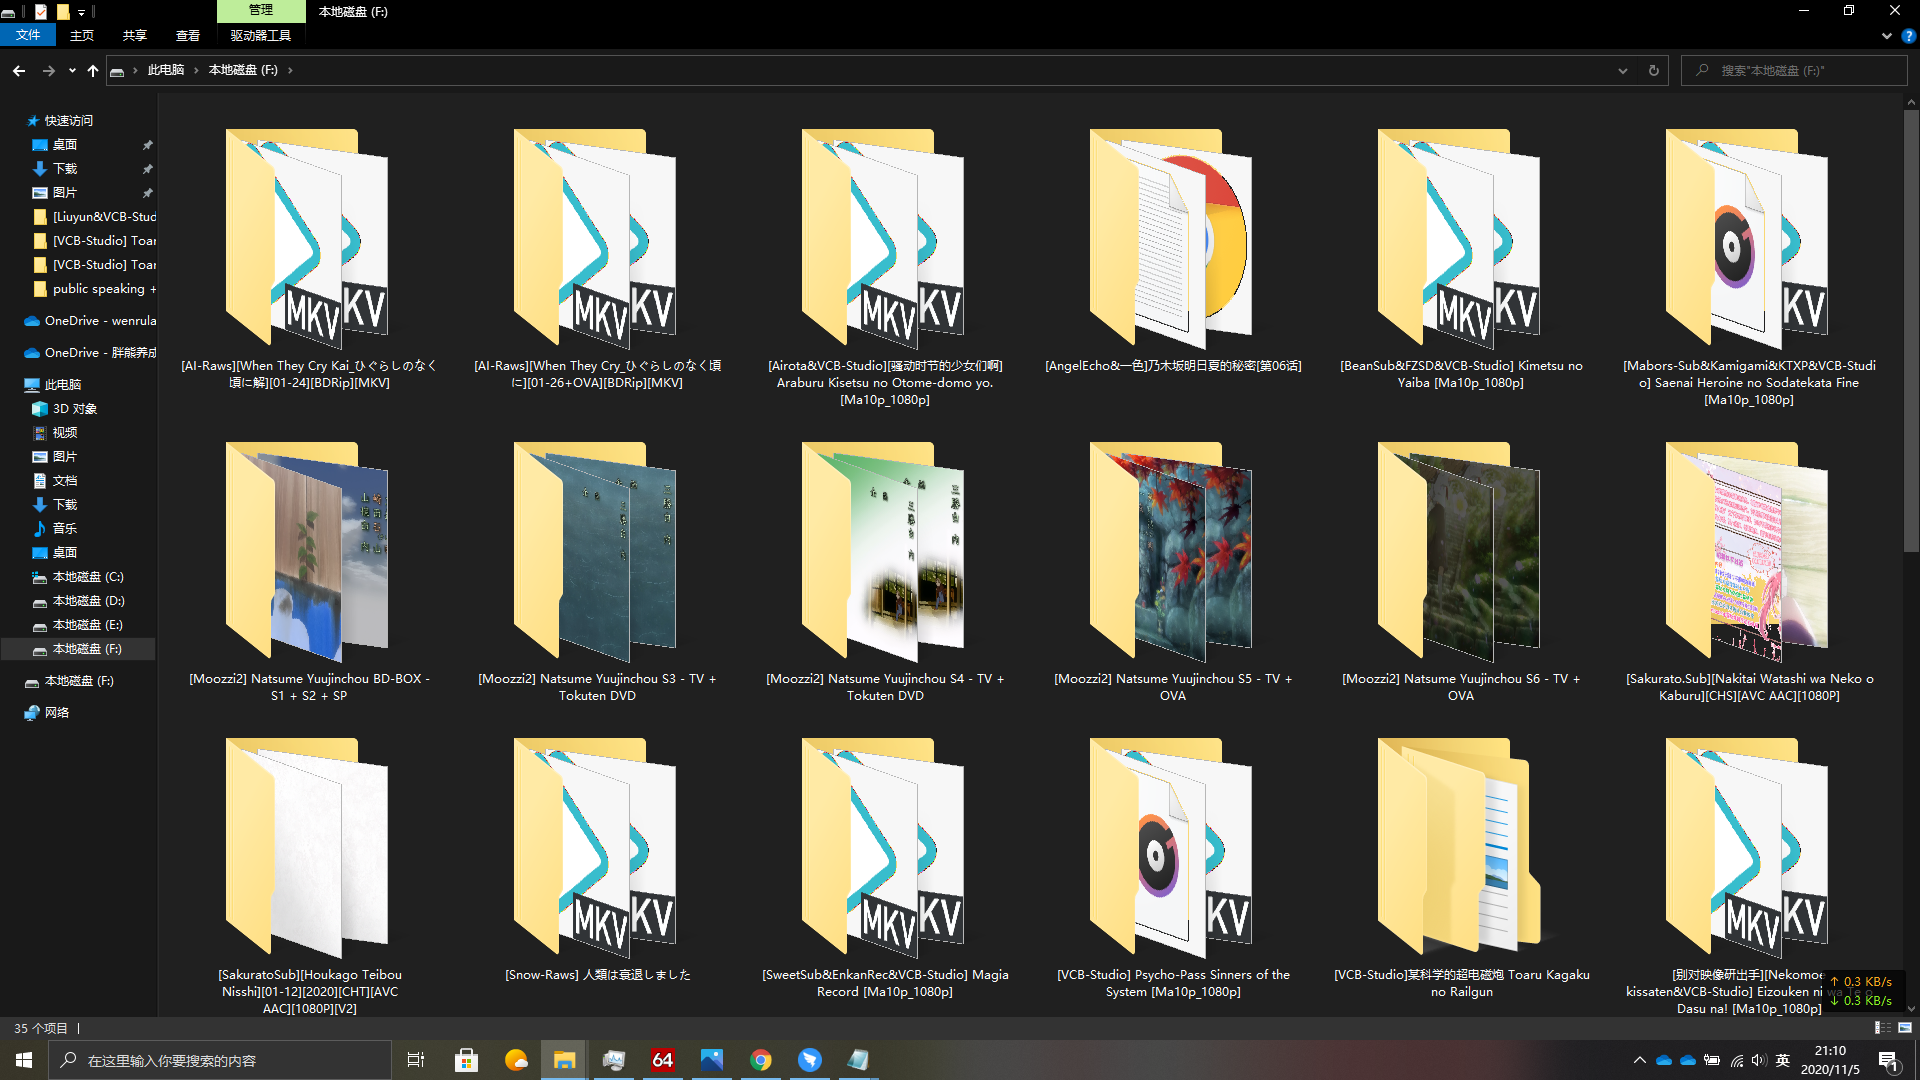Click the search box for local disk F
This screenshot has width=1920, height=1080.
(1795, 70)
